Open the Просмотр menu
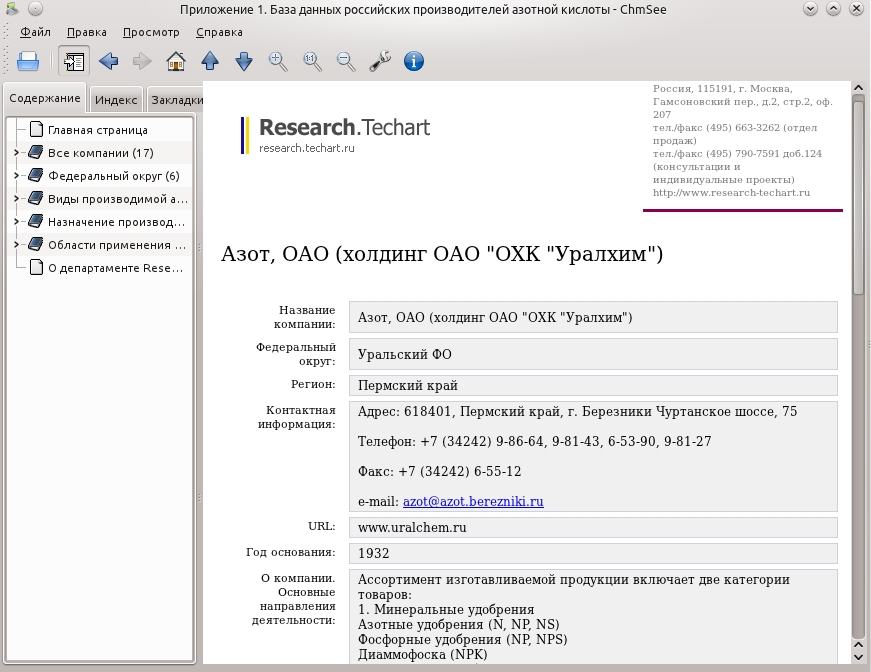The image size is (871, 672). [x=151, y=32]
